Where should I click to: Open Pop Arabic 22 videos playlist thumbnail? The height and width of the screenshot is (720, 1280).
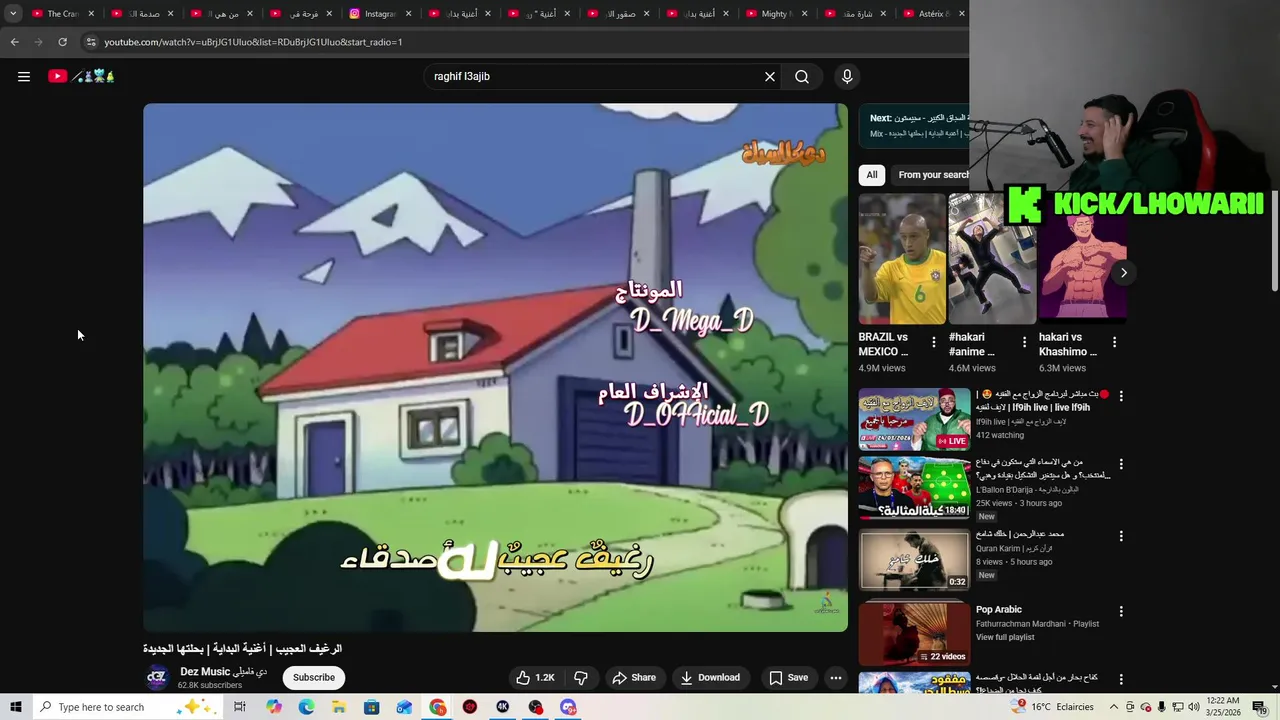[x=914, y=633]
